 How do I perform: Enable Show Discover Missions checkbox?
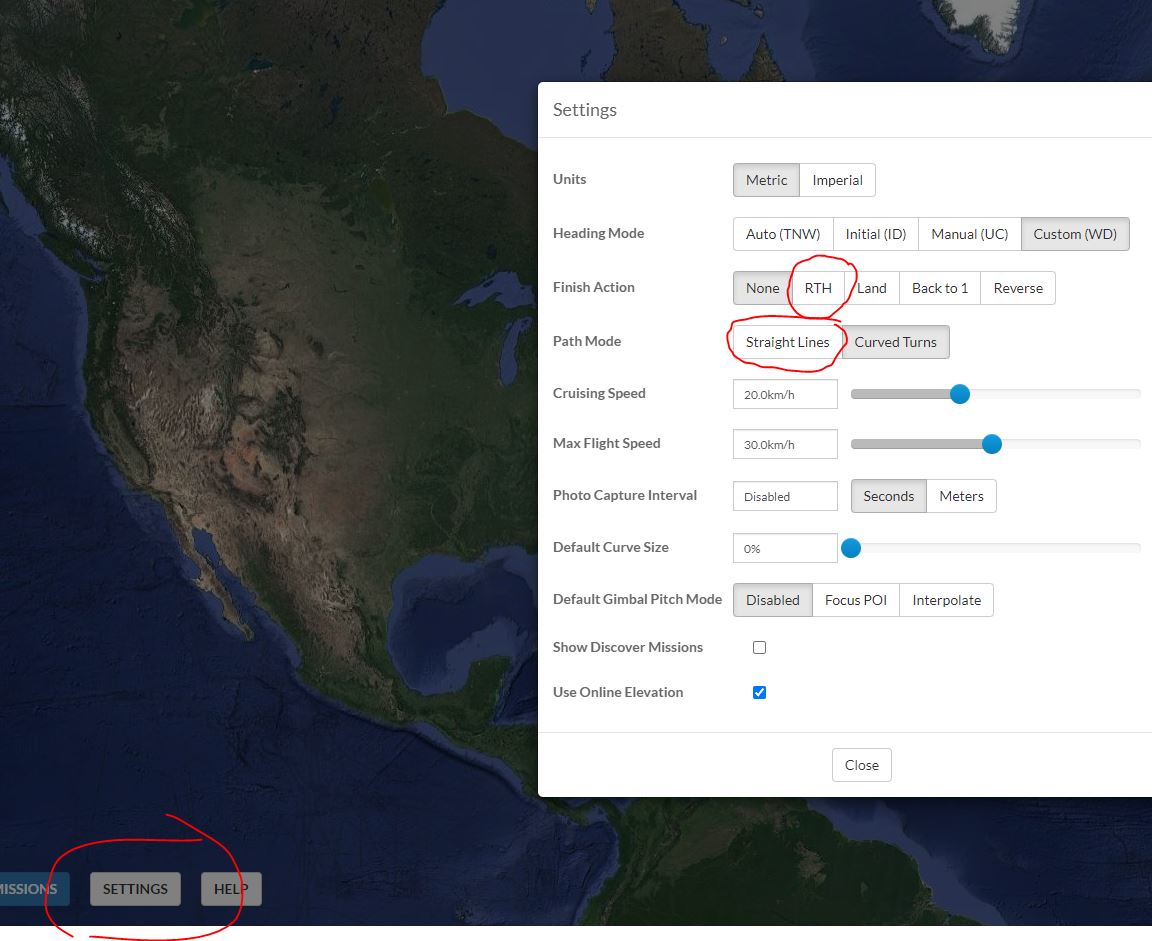click(x=760, y=647)
